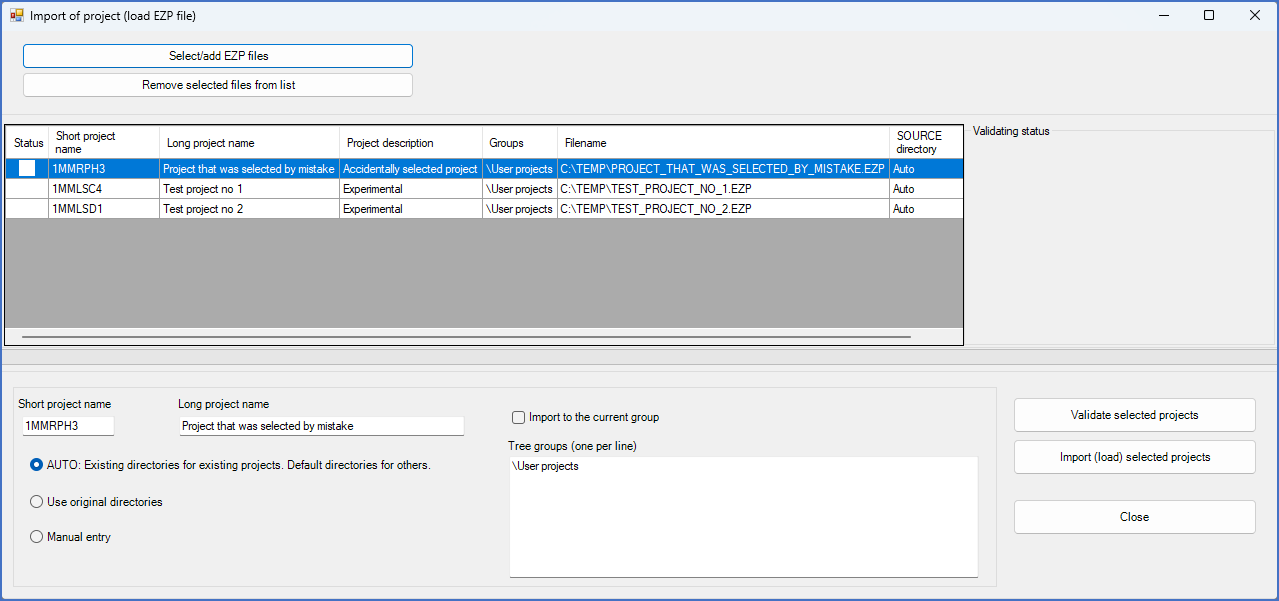
Task: Click horizontal scrollbar under project list
Action: 465,337
